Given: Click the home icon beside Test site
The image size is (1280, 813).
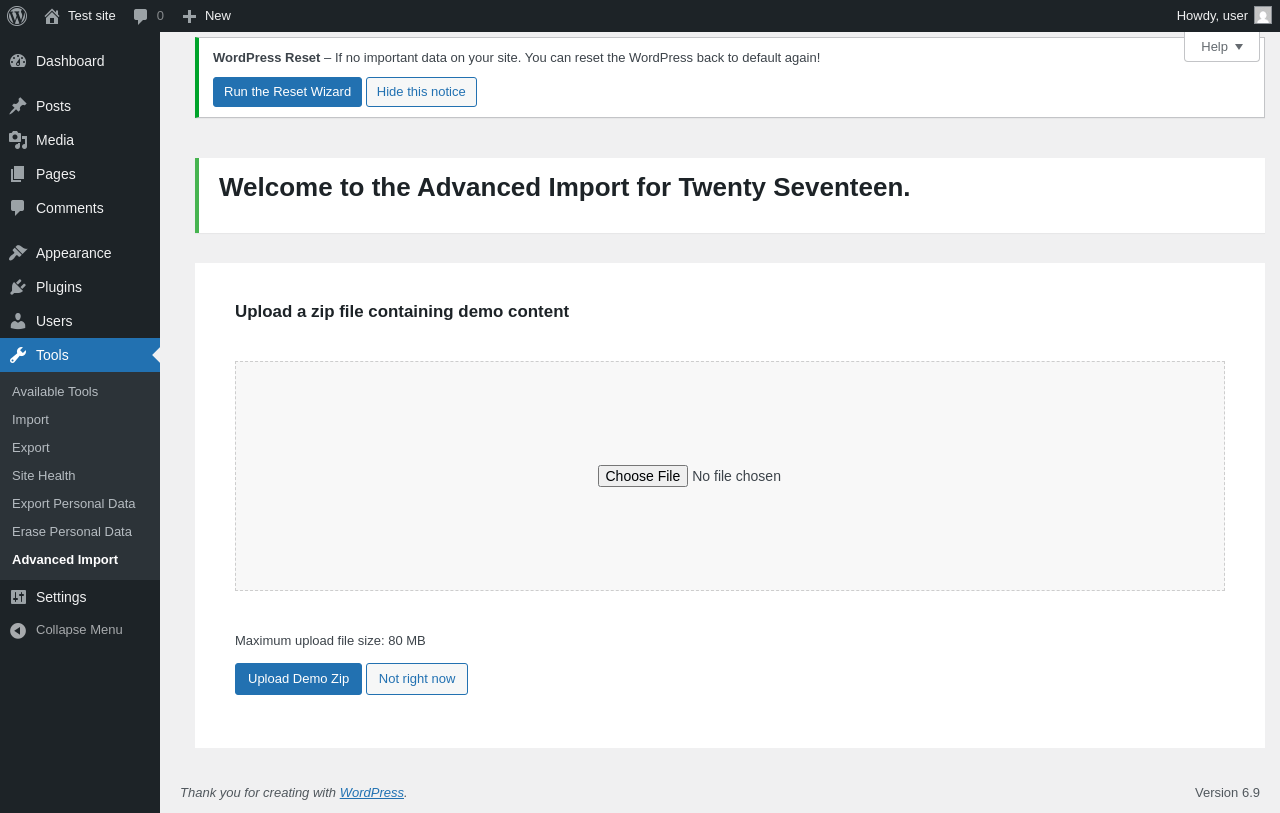Looking at the screenshot, I should pyautogui.click(x=52, y=16).
